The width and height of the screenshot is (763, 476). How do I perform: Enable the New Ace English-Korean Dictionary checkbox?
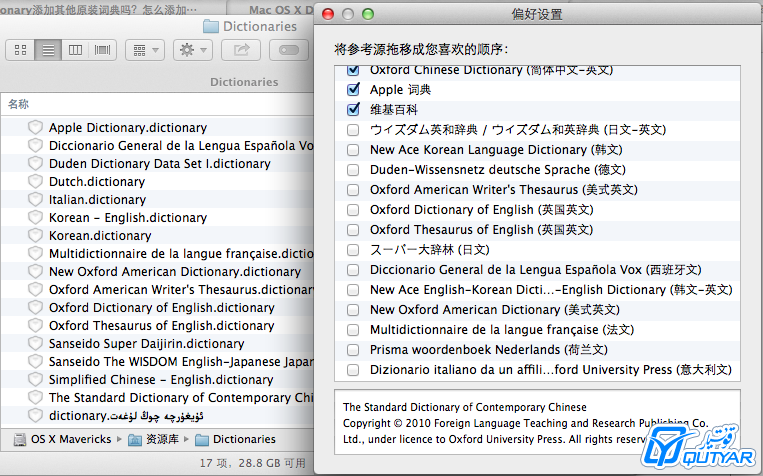pos(353,290)
